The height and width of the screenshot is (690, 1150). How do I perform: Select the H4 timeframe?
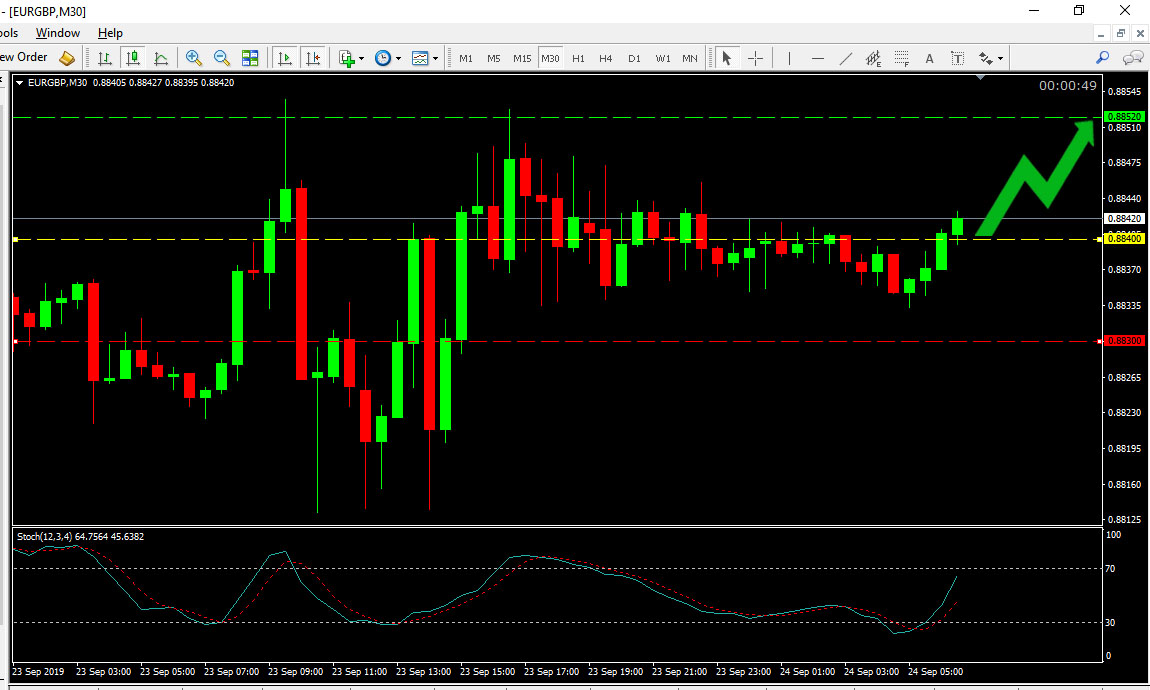click(606, 58)
